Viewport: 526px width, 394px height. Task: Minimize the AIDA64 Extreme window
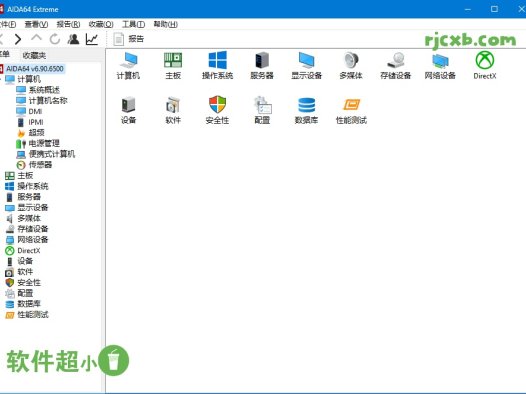point(468,9)
